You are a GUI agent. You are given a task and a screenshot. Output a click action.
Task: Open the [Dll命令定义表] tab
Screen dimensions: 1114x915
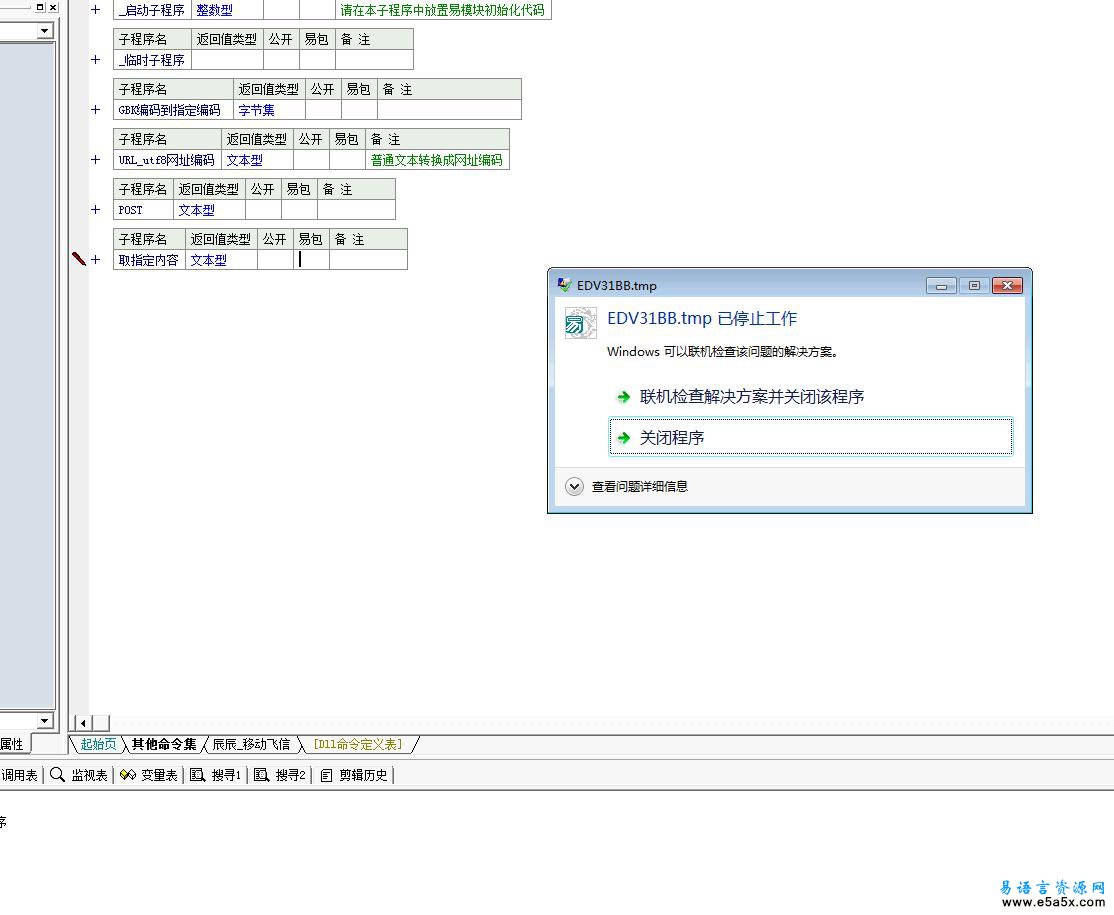tap(358, 745)
